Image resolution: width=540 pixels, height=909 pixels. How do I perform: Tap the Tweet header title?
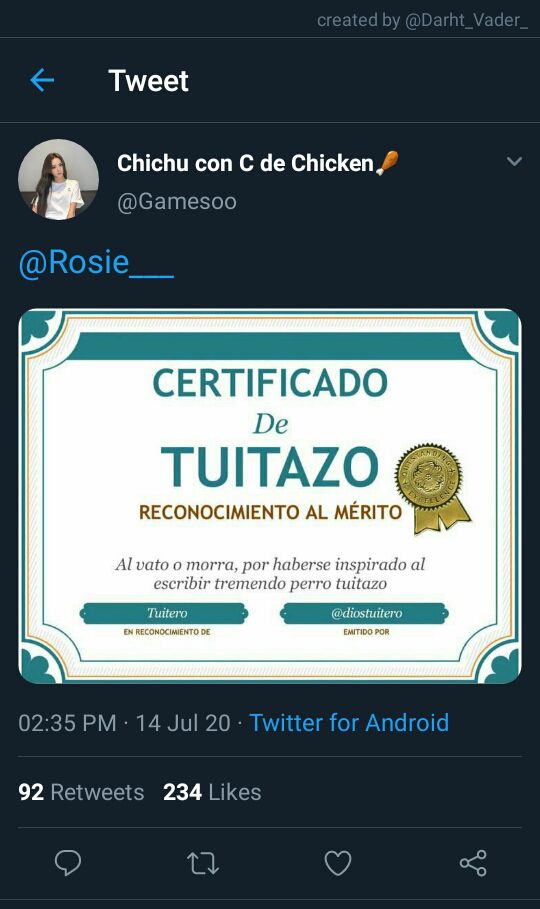[148, 81]
